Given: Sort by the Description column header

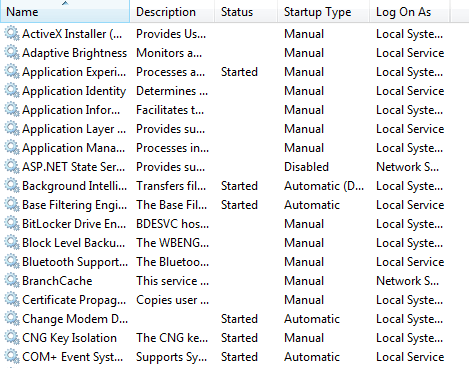Looking at the screenshot, I should coord(172,12).
